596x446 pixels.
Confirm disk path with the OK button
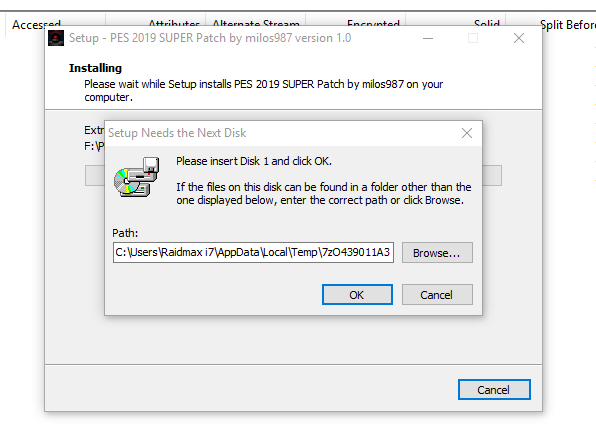pos(357,295)
